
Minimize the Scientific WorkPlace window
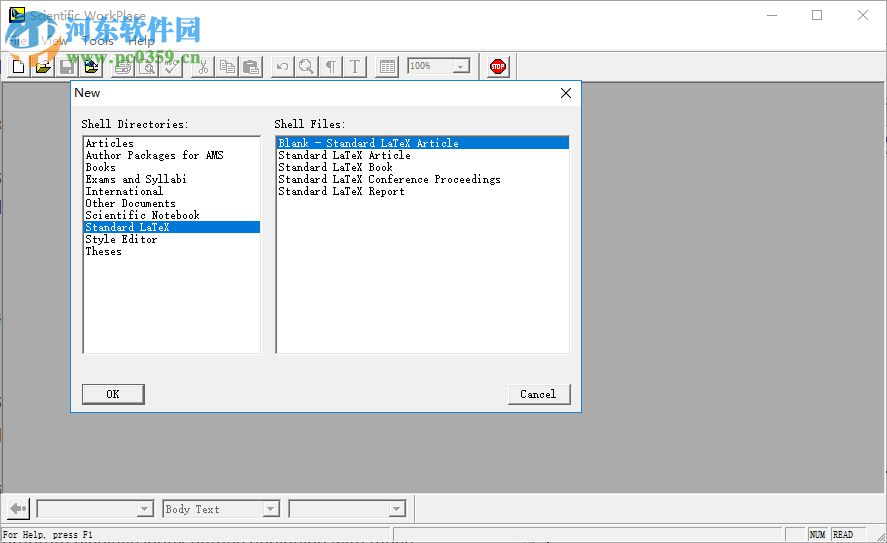pos(772,15)
